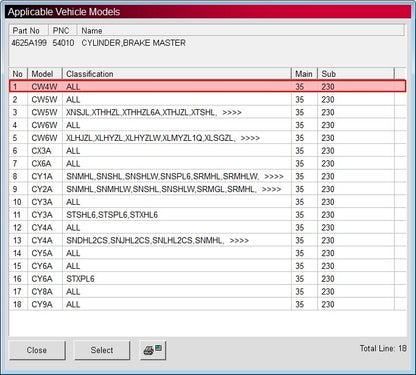This screenshot has width=416, height=375.
Task: Select row 17 model CY8A
Action: (207, 291)
